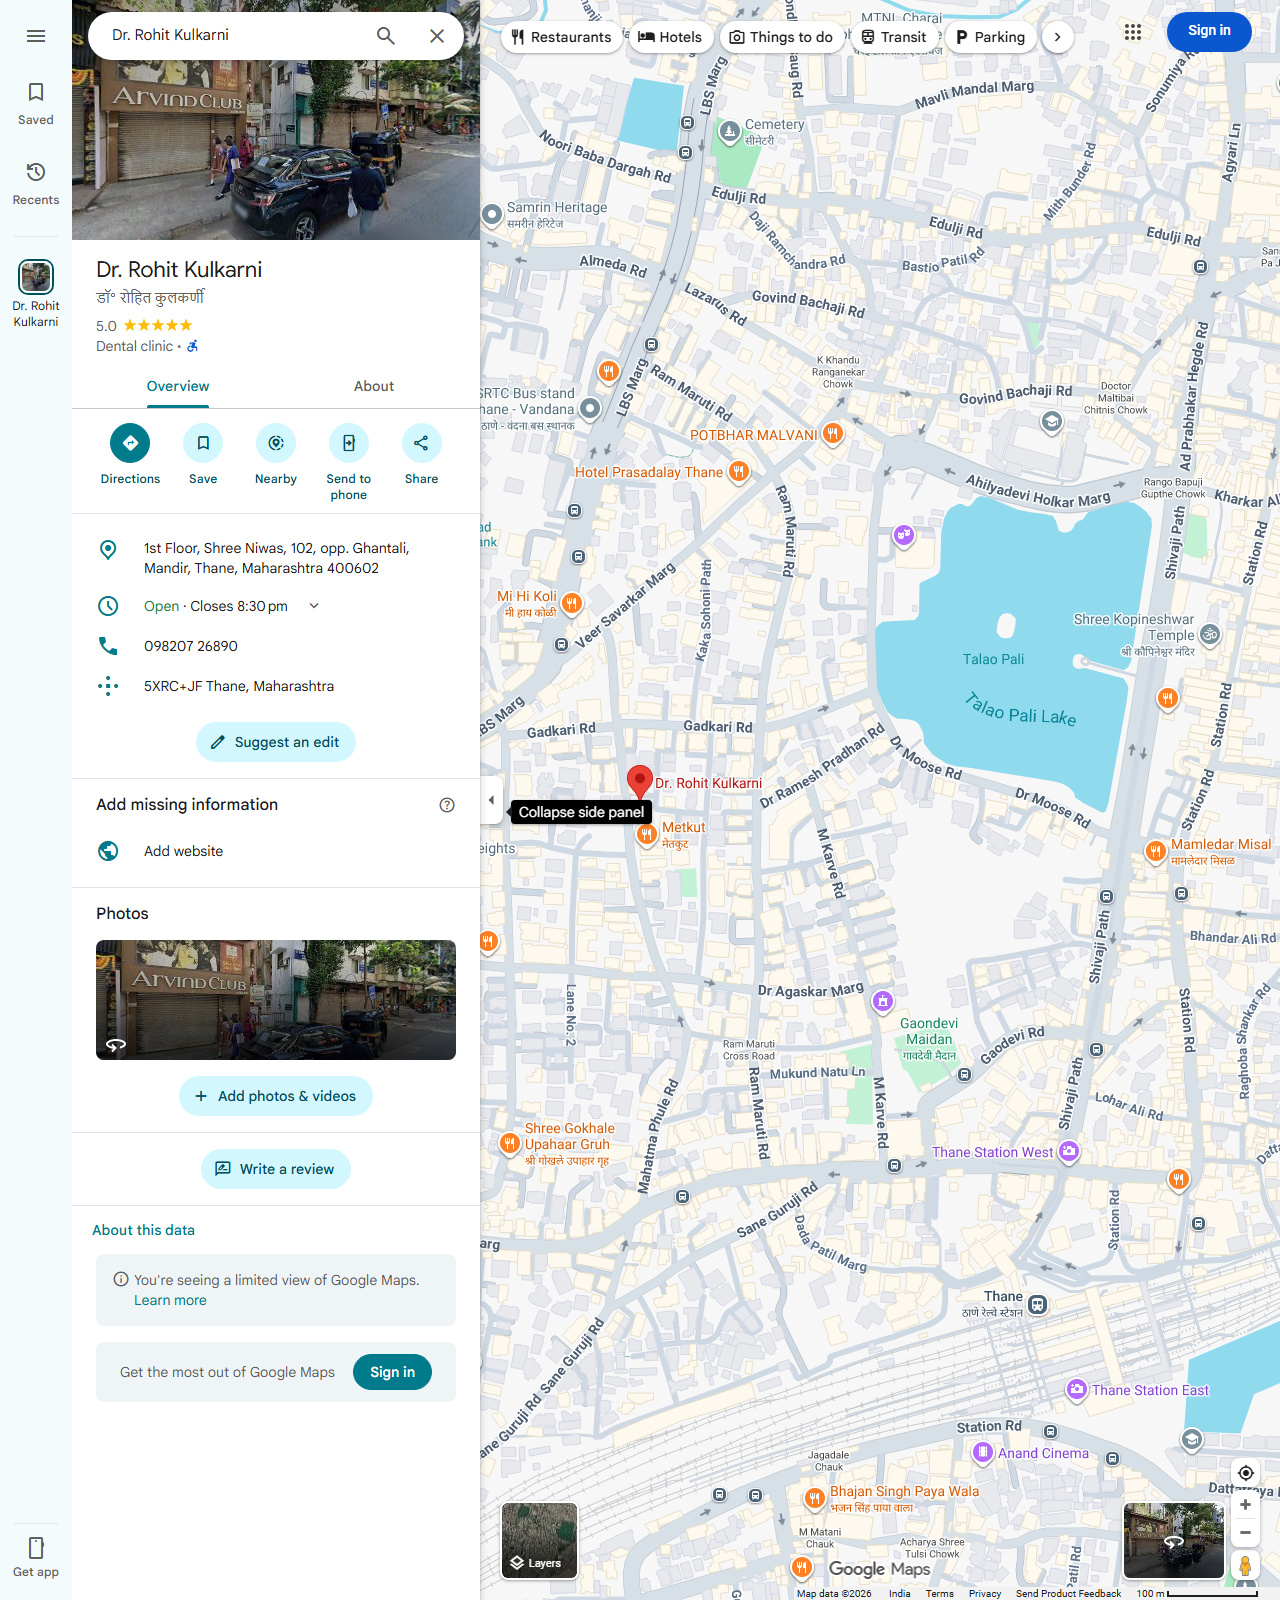This screenshot has width=1280, height=1600.
Task: Click Bhajan Singh Paya Wala marker
Action: tap(815, 1498)
